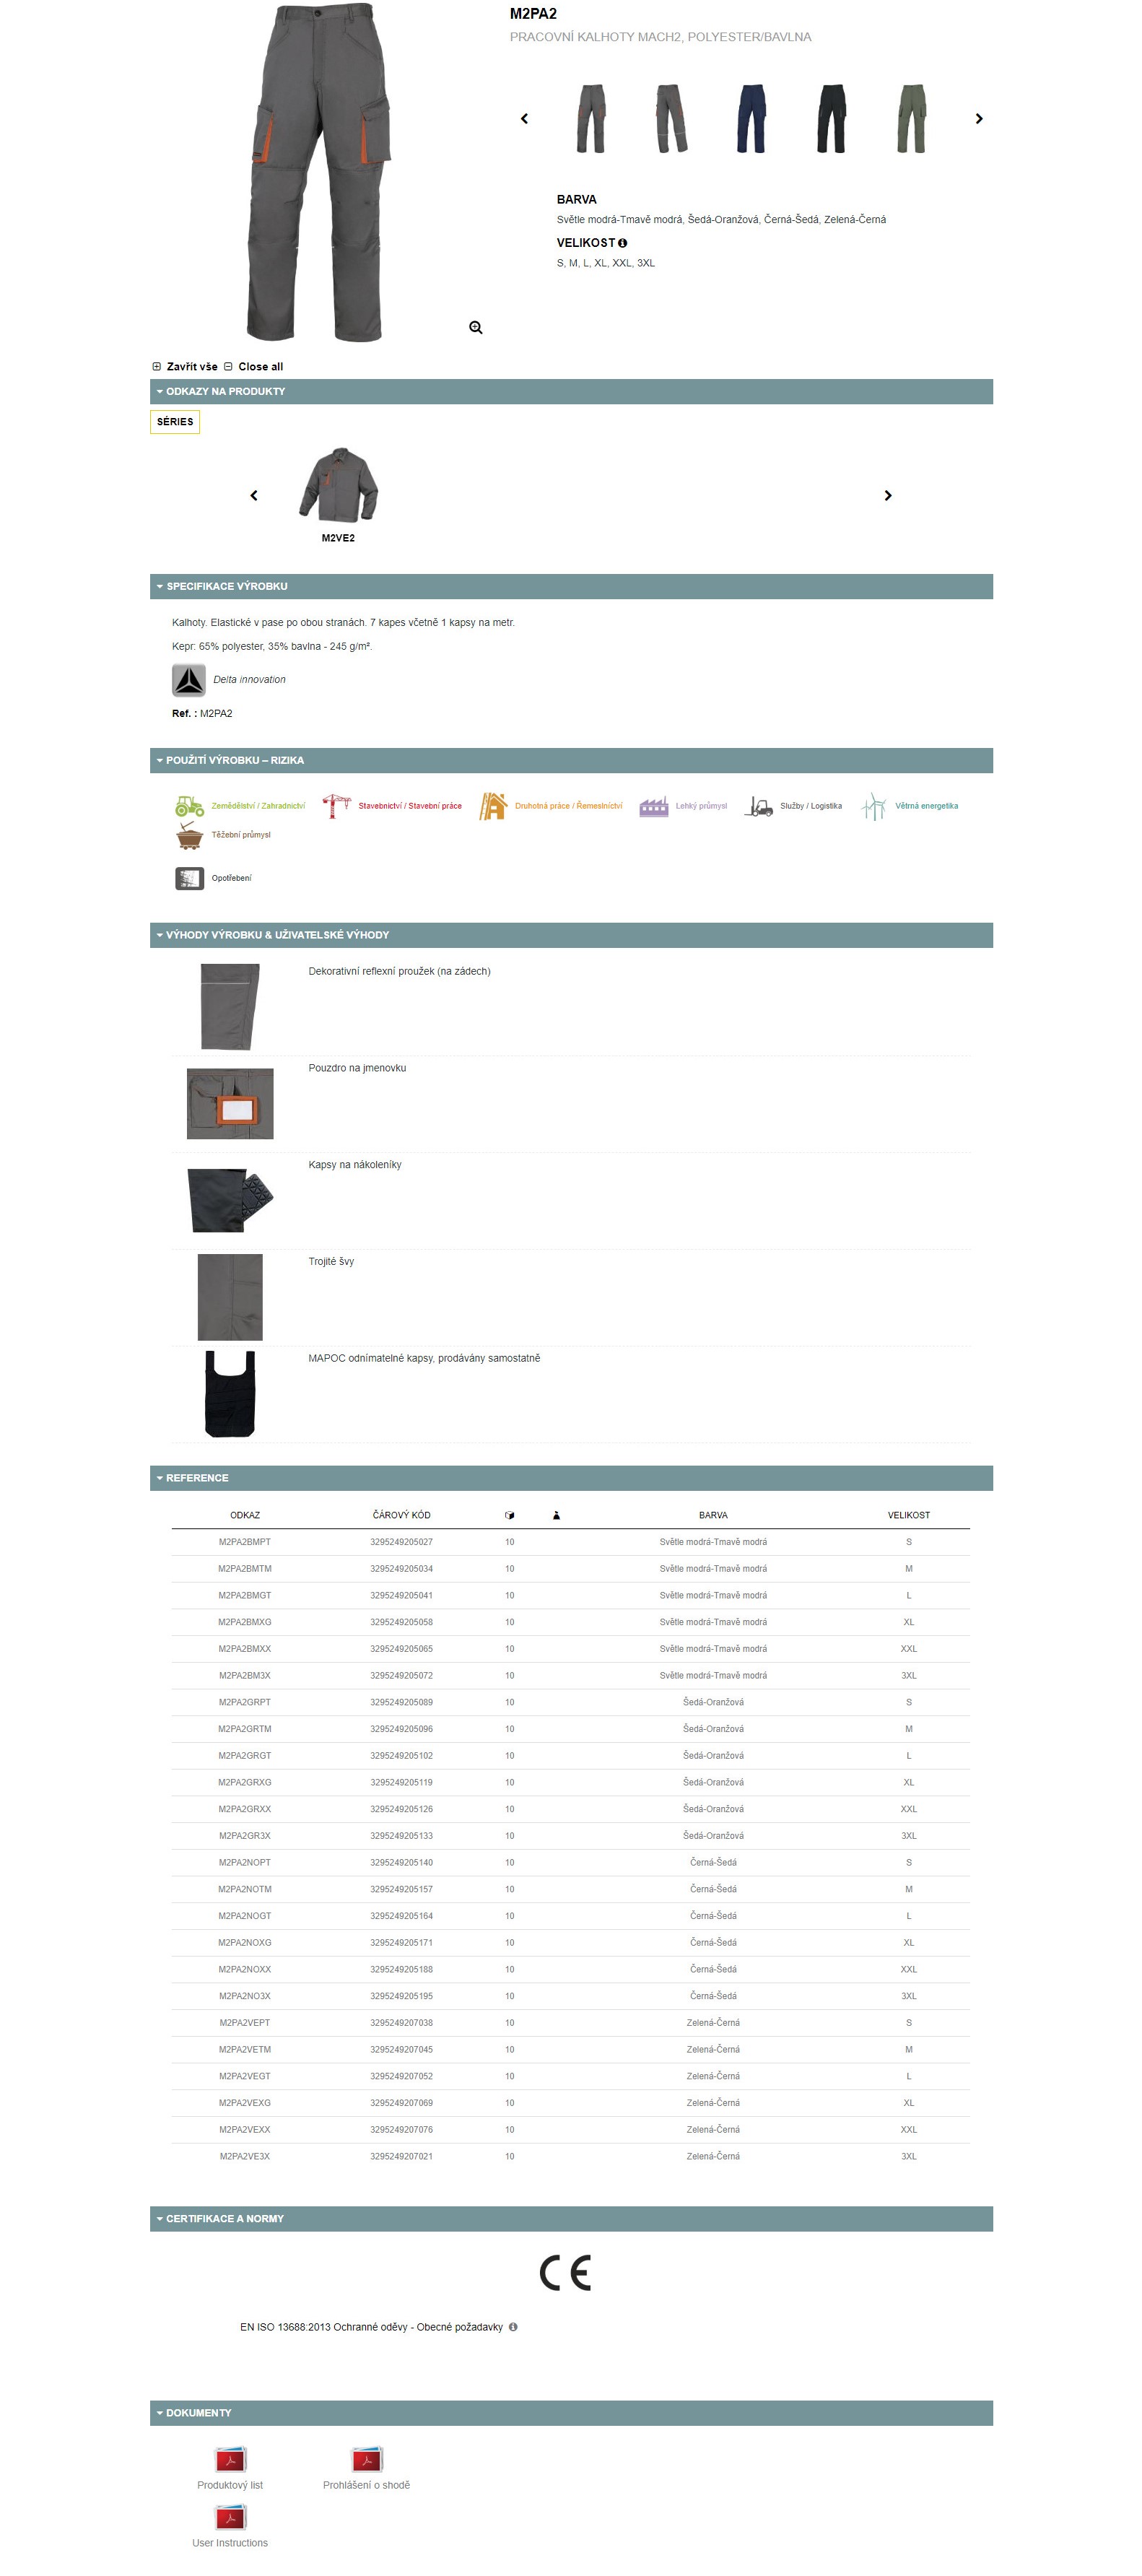Click the main grey trousers product image
The width and height of the screenshot is (1142, 2576).
(x=318, y=172)
